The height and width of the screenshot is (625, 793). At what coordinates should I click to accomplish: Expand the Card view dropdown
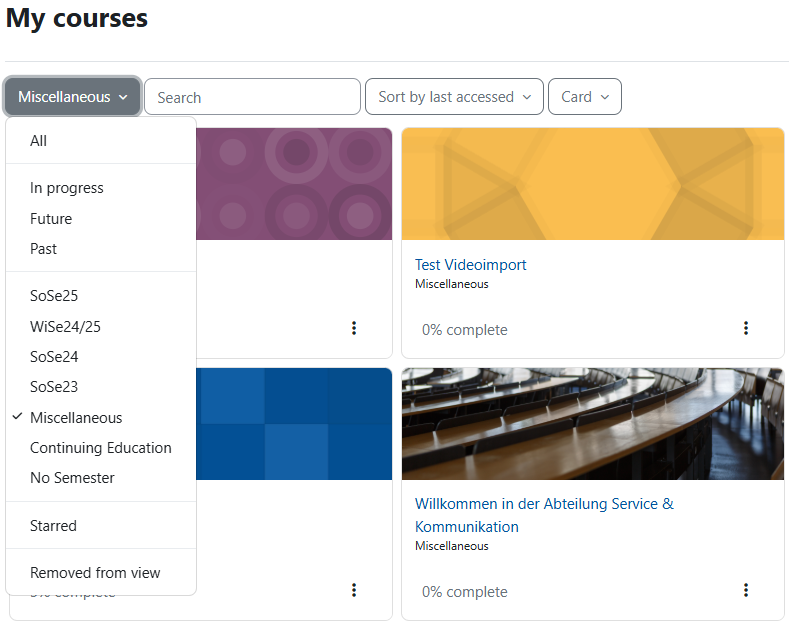[x=584, y=97]
